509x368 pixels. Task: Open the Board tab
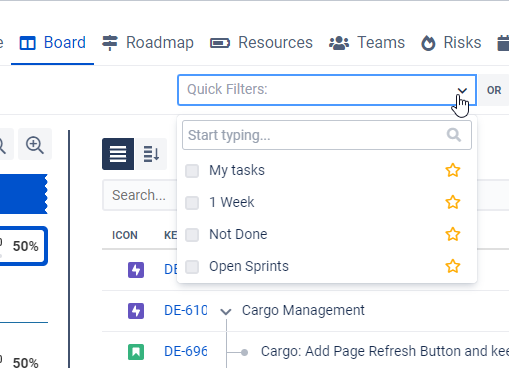pos(53,43)
